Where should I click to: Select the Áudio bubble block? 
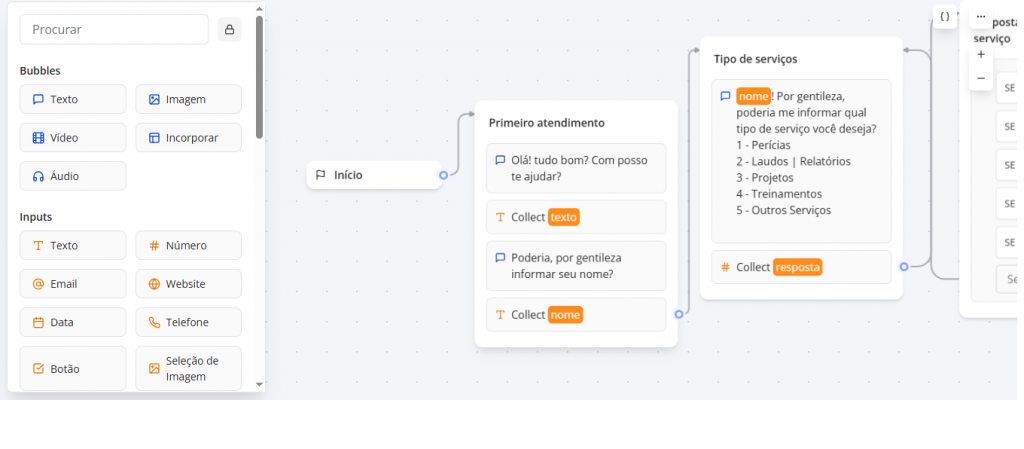(x=73, y=176)
